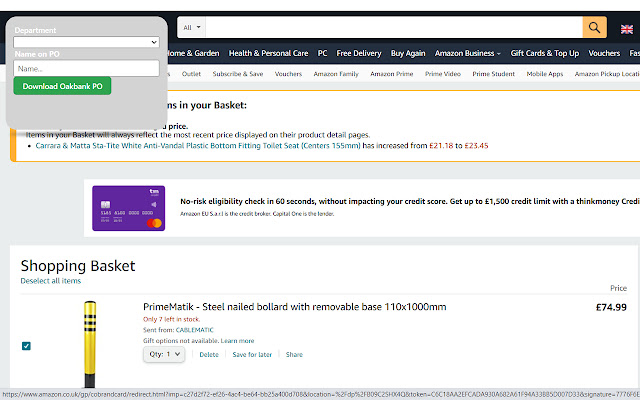Click the orange search magnifier button
Viewport: 640px width, 400px height.
594,27
